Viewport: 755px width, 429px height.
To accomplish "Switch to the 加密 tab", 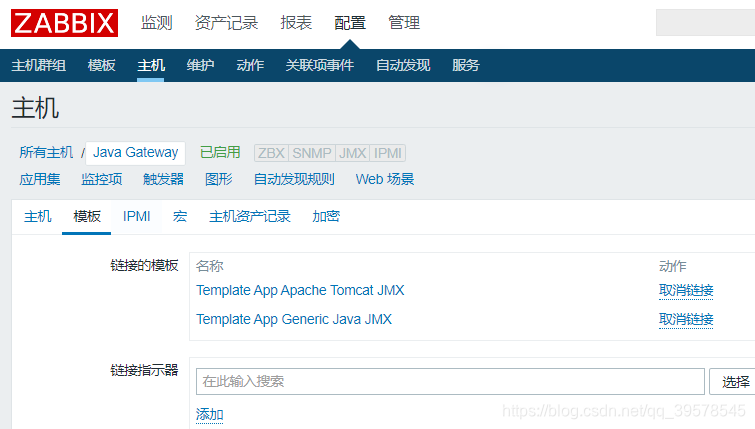I will (326, 217).
